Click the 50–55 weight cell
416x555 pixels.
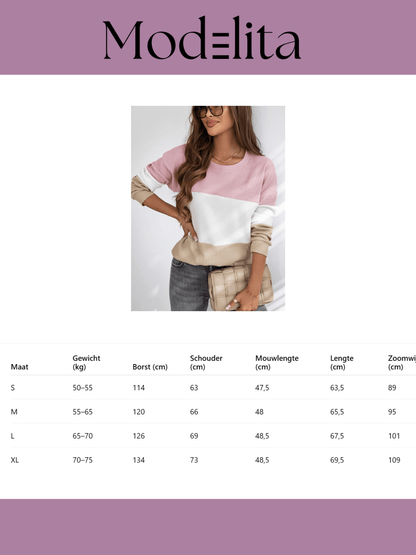[x=82, y=388]
